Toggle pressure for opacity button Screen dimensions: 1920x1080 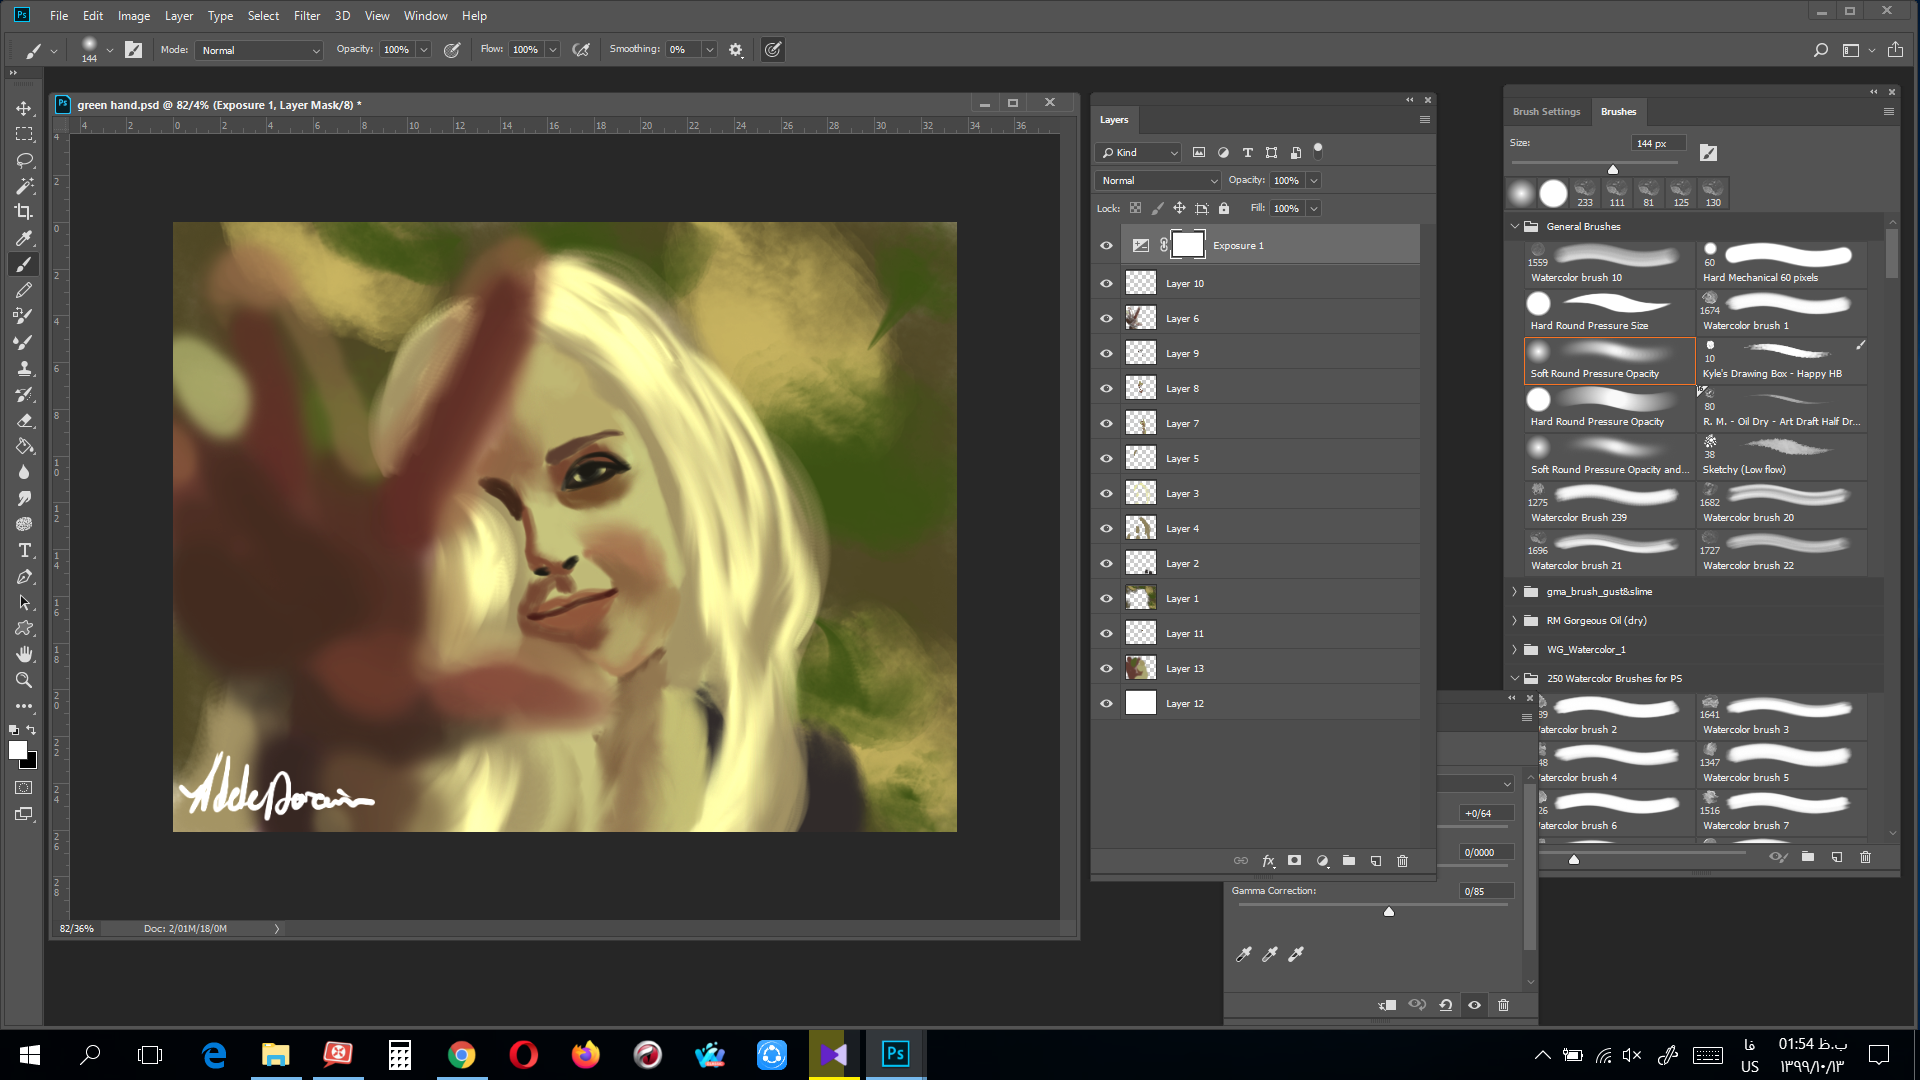[452, 50]
